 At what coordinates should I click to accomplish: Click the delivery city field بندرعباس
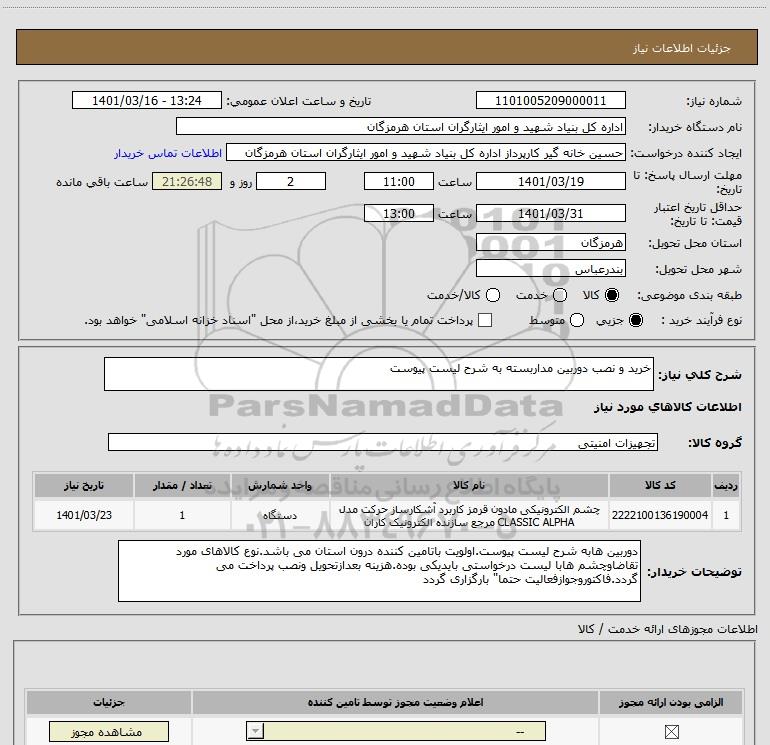550,269
